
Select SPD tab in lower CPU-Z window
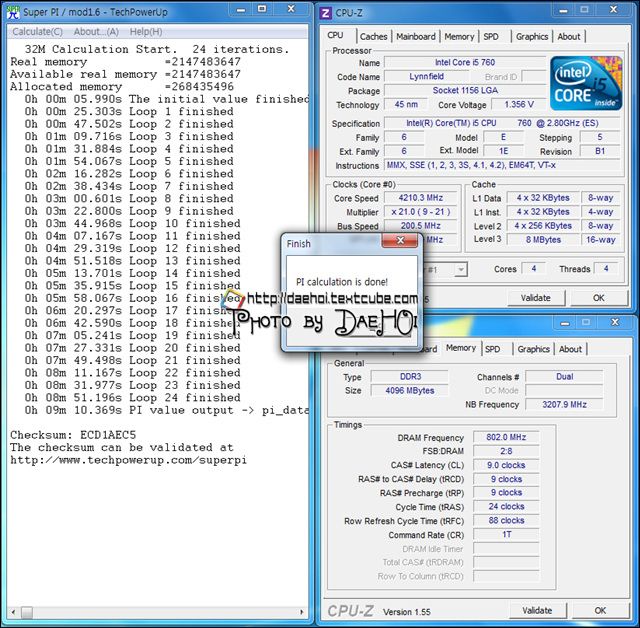tap(493, 349)
